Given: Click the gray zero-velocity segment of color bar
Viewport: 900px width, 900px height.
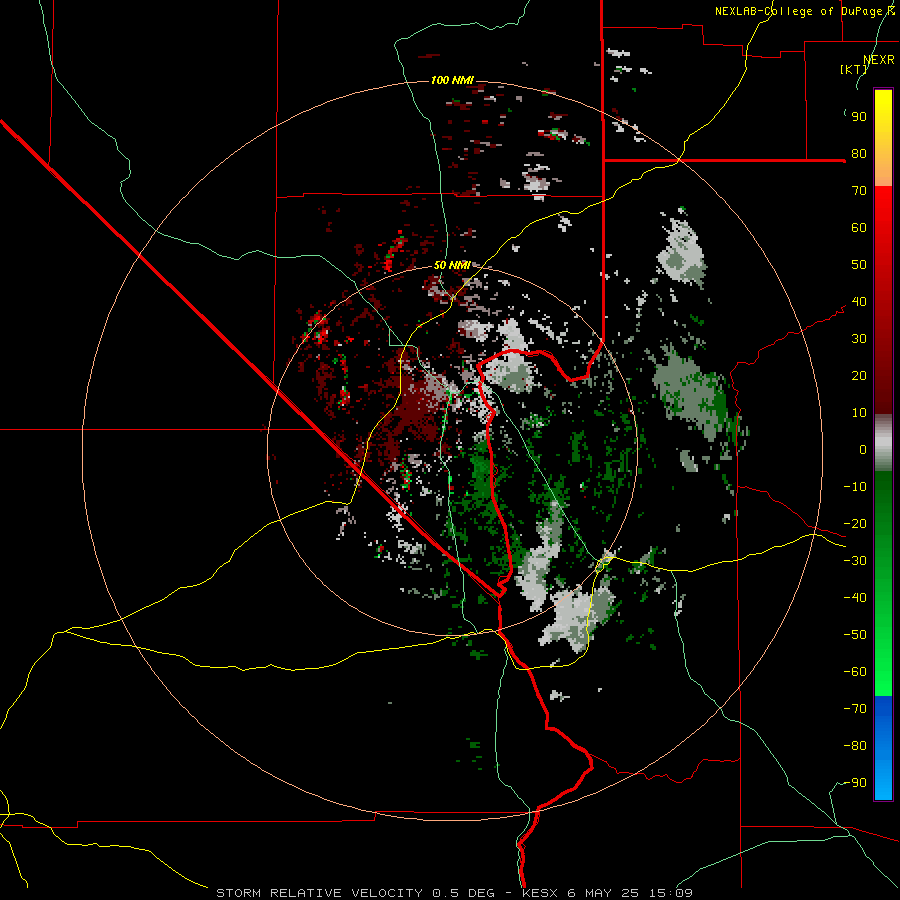Looking at the screenshot, I should click(x=883, y=443).
